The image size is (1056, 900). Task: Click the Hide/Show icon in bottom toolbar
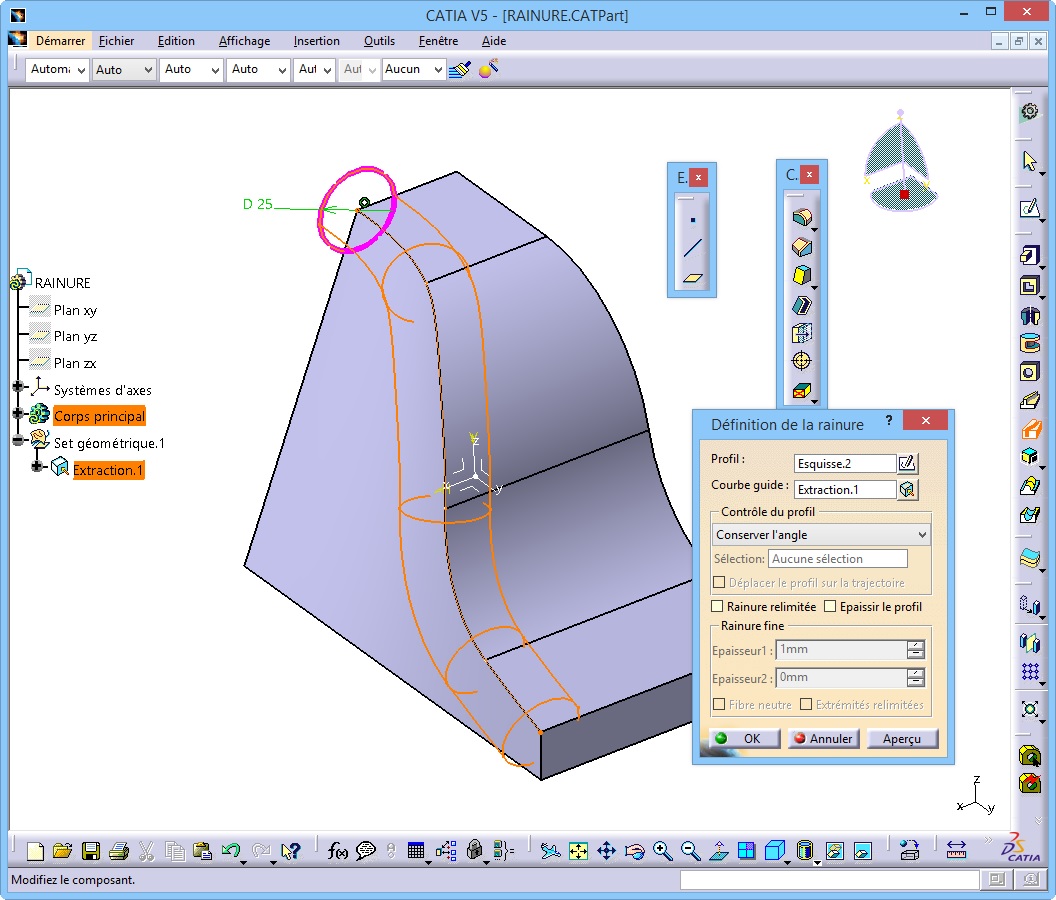pos(834,851)
